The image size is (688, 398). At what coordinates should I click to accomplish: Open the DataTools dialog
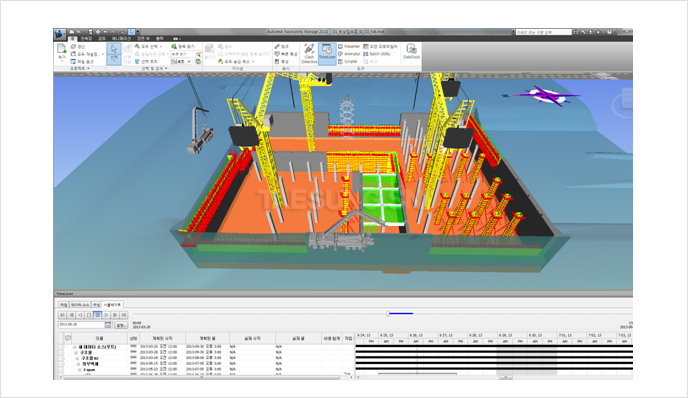[x=412, y=51]
